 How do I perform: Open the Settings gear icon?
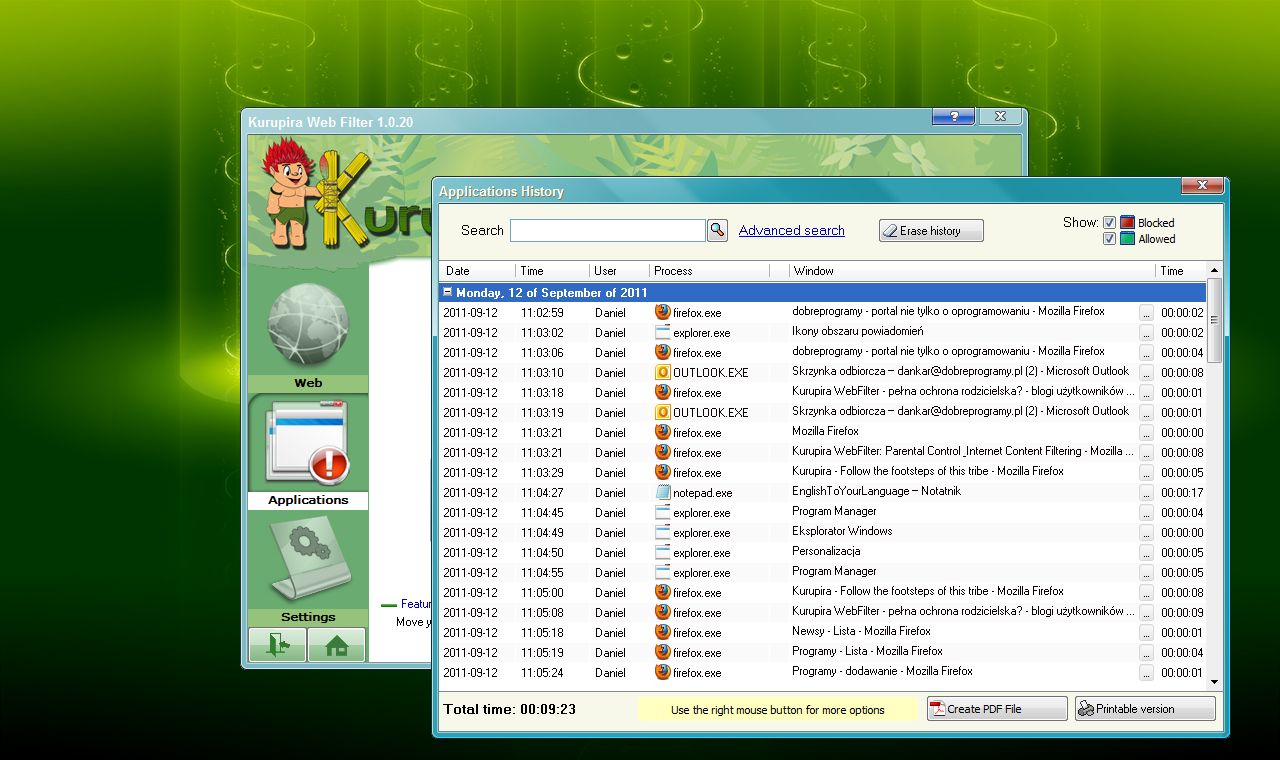[308, 558]
